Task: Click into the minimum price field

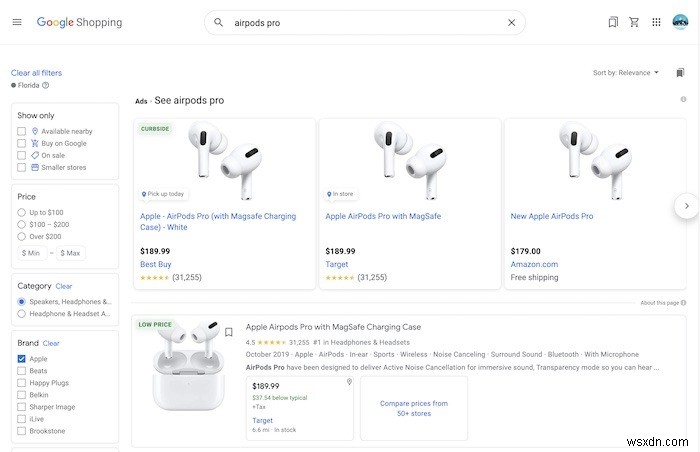Action: 33,253
